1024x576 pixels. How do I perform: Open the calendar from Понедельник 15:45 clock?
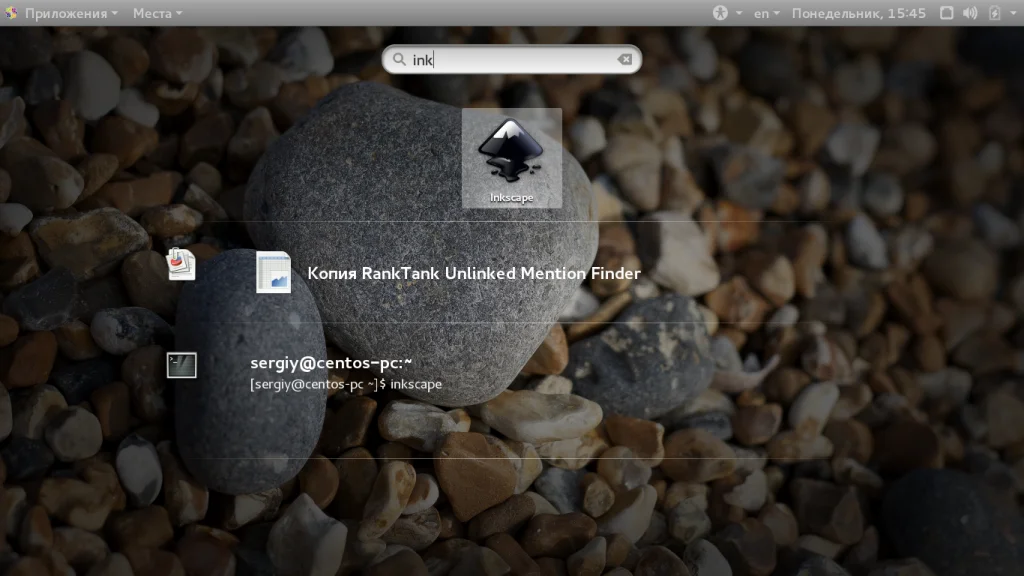858,13
